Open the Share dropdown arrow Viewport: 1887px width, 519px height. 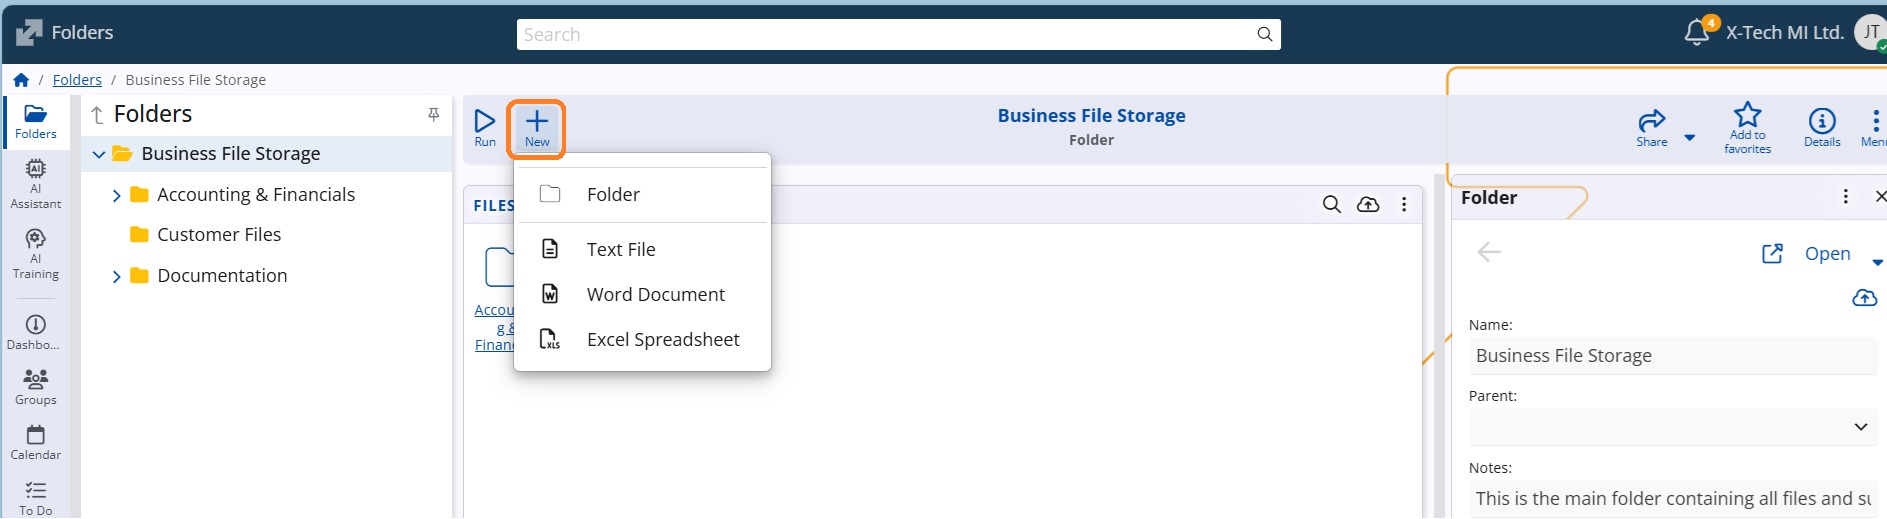point(1689,138)
